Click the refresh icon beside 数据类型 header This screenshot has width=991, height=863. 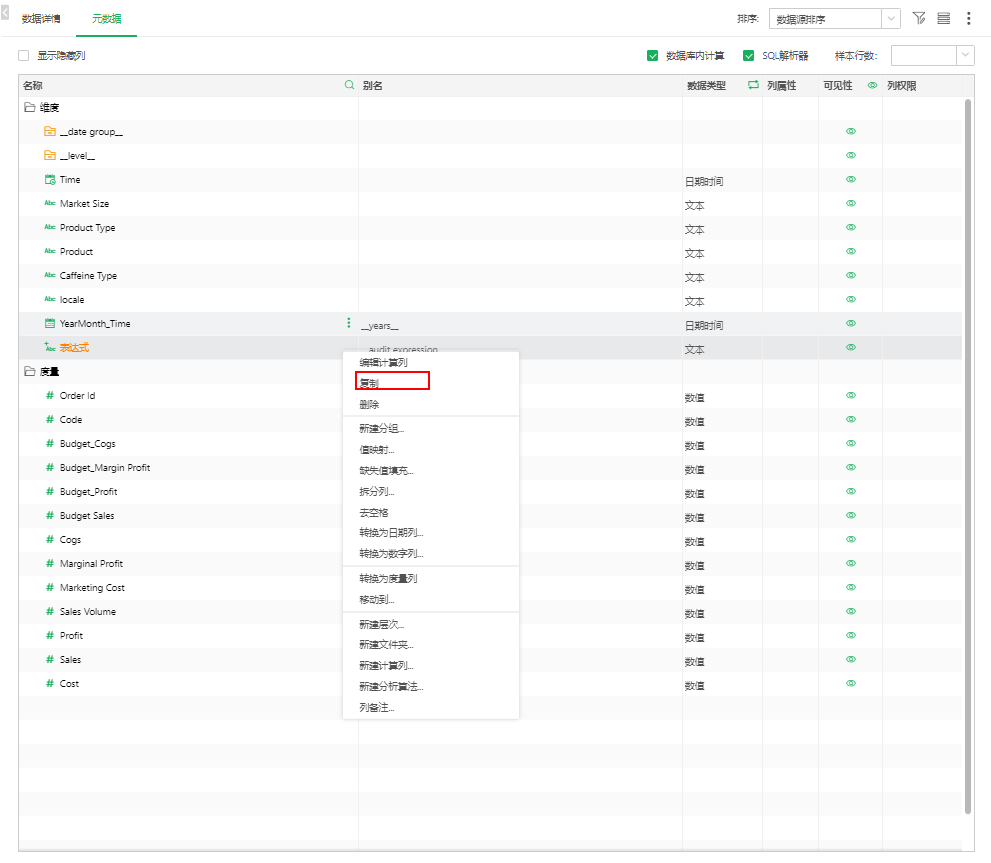pyautogui.click(x=753, y=86)
